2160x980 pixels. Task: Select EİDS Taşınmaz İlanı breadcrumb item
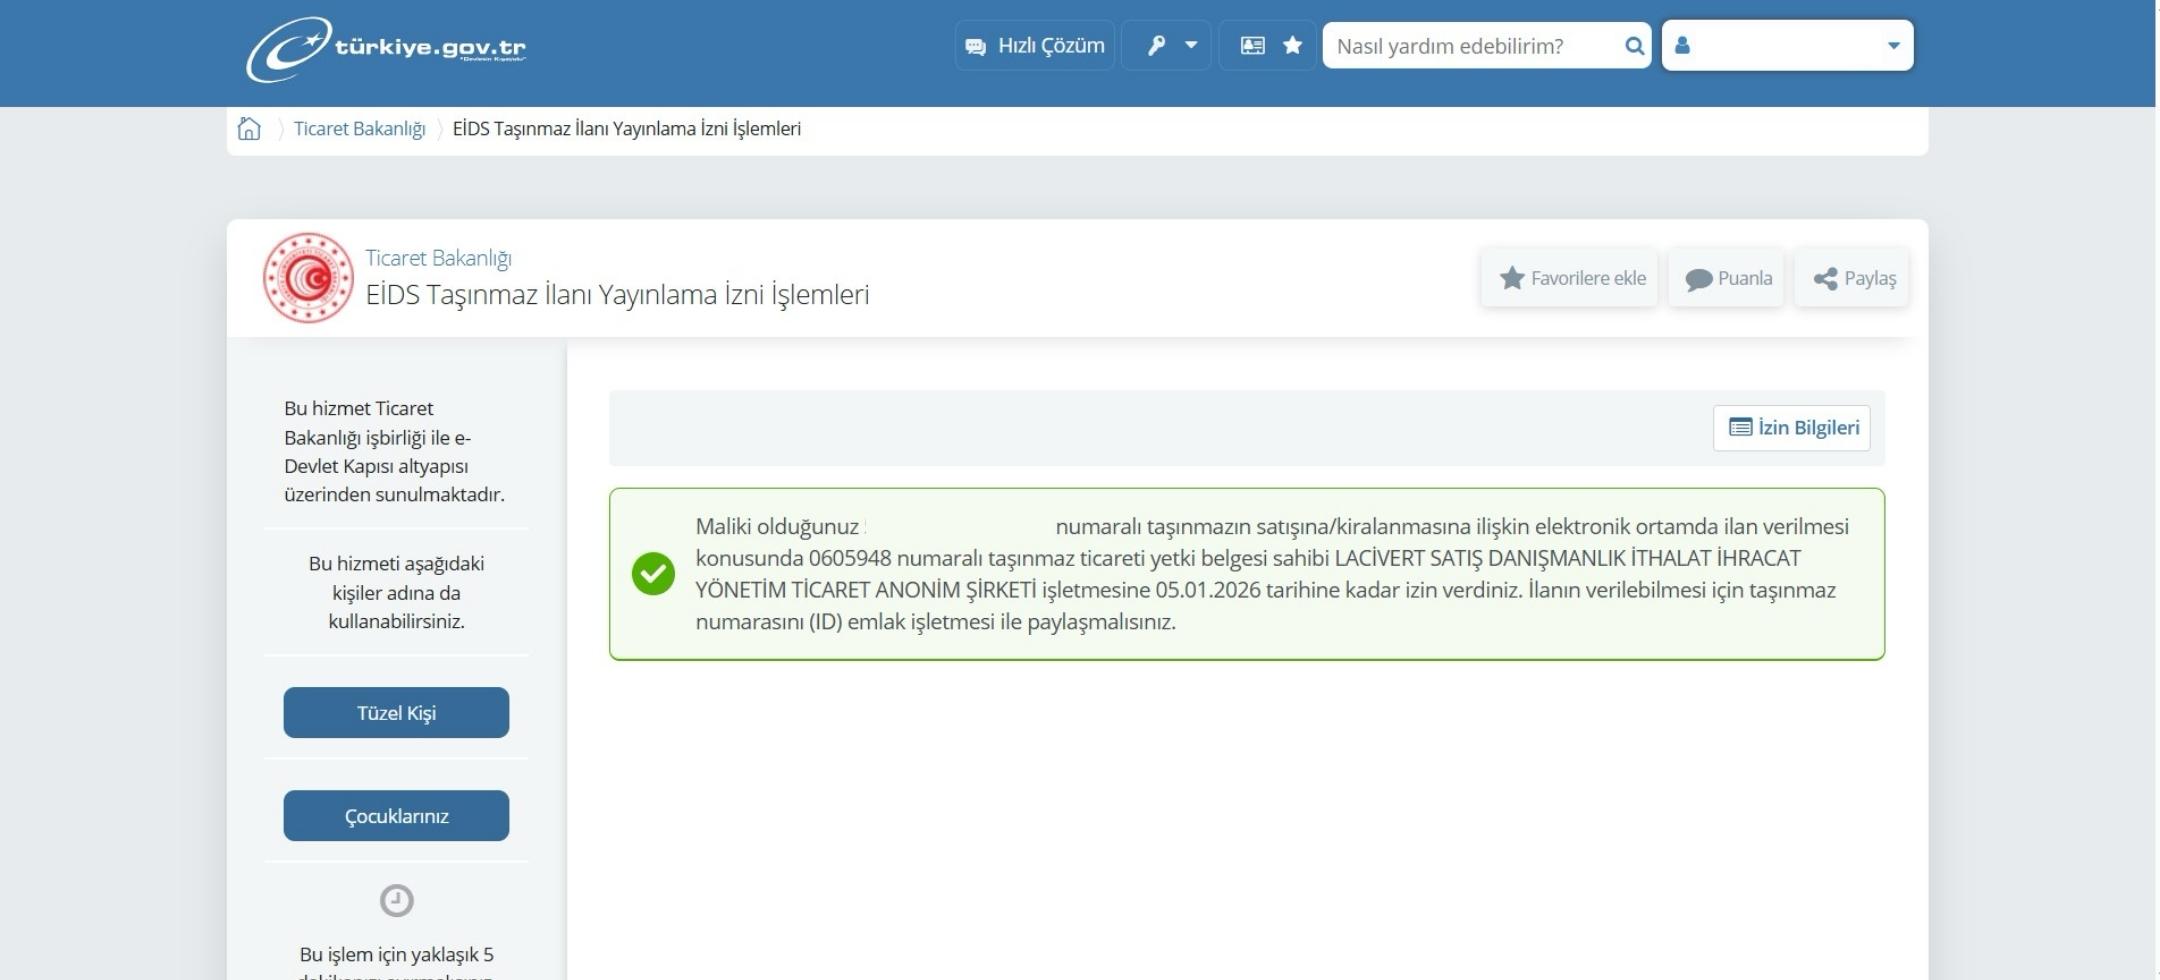[x=626, y=128]
